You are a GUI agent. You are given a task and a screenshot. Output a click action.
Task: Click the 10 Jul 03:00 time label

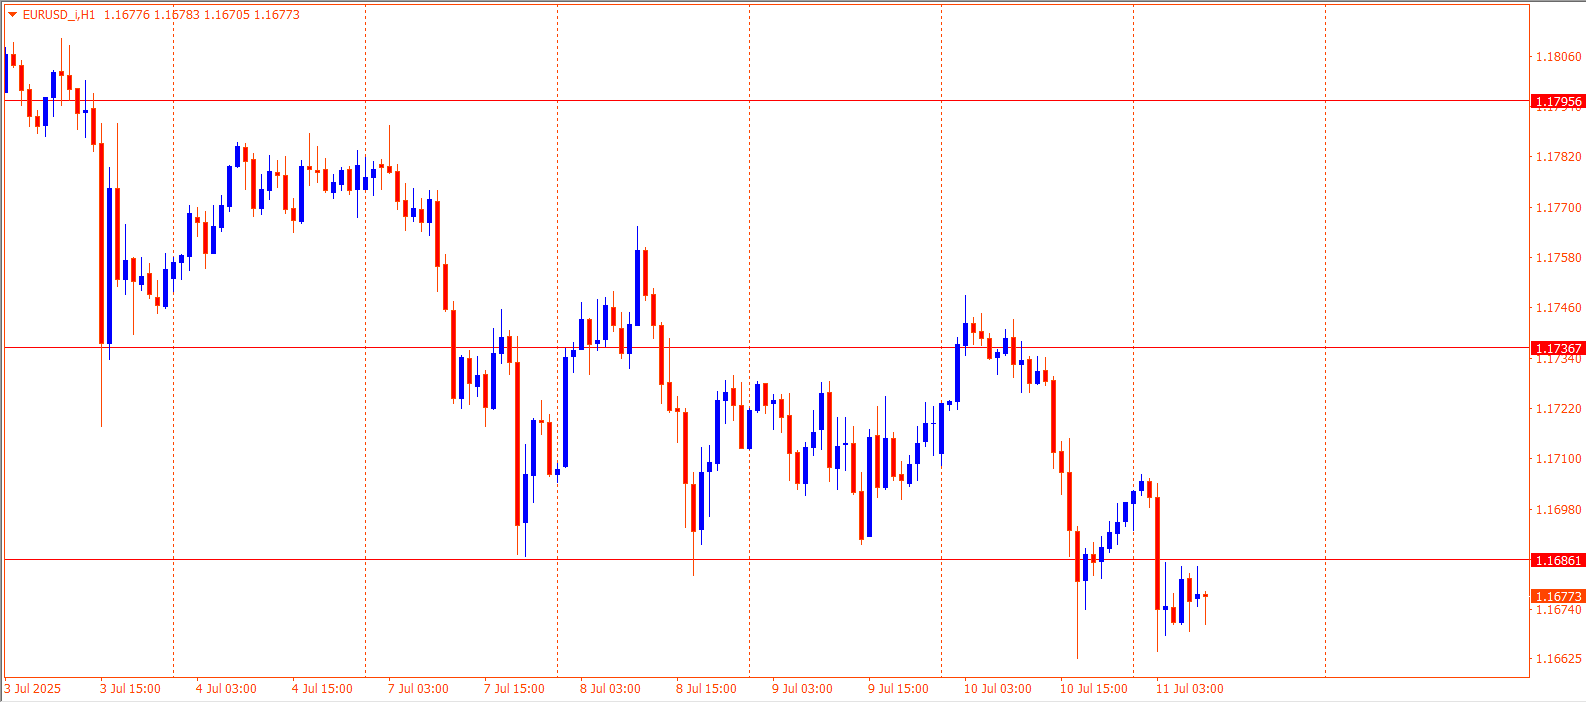click(x=998, y=689)
